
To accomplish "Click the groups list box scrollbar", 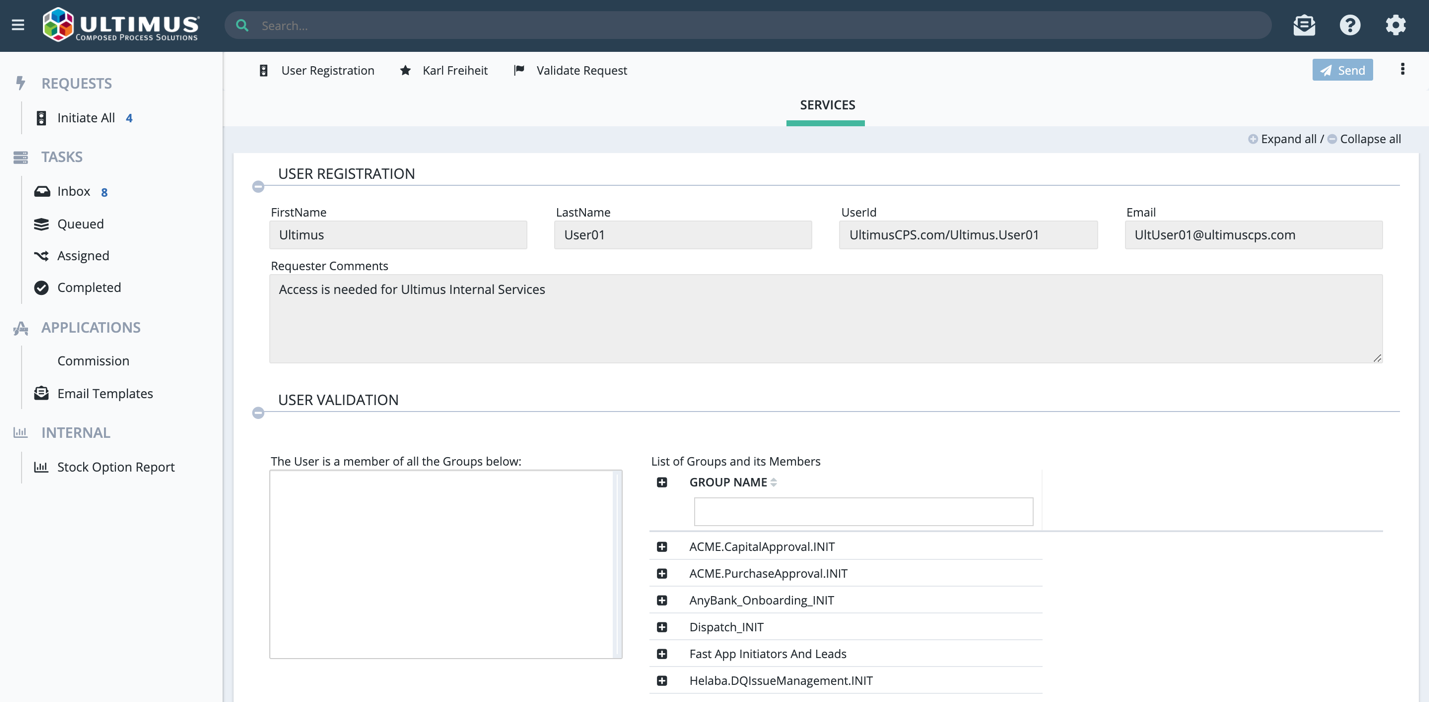I will (x=617, y=565).
